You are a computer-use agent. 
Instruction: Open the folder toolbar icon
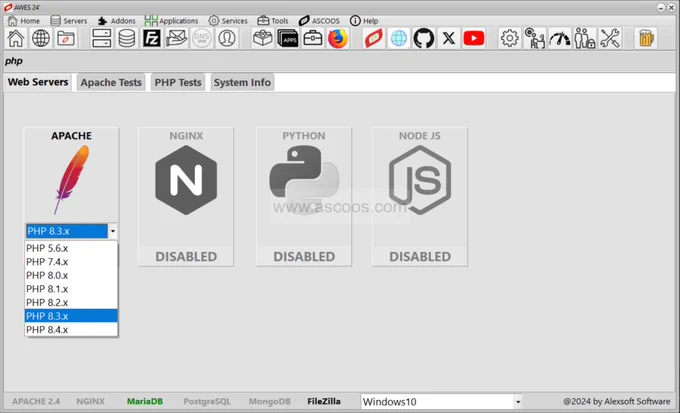pos(66,38)
